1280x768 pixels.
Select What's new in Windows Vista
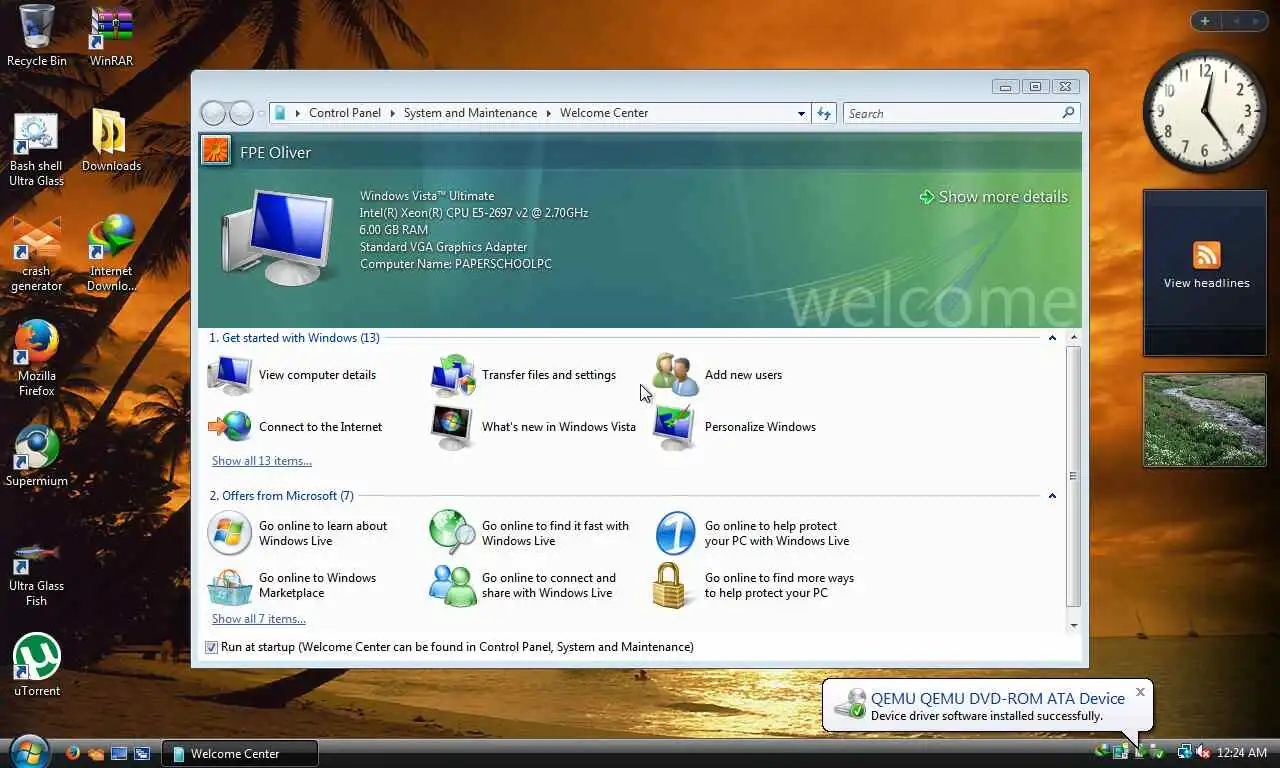pos(533,427)
